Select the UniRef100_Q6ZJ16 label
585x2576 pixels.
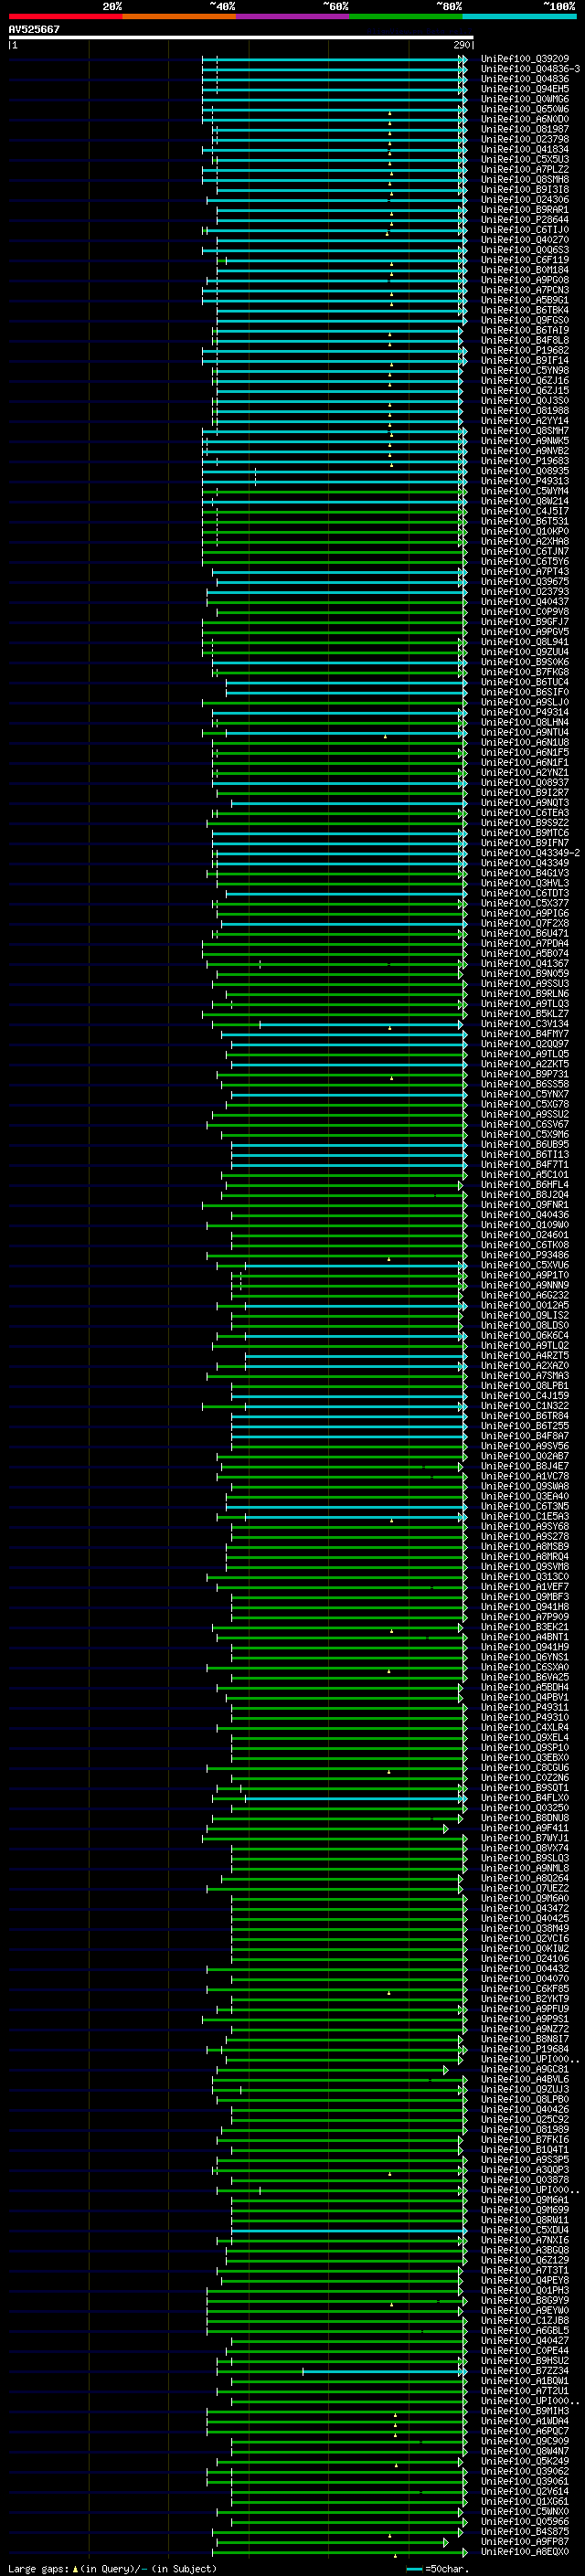click(x=524, y=381)
